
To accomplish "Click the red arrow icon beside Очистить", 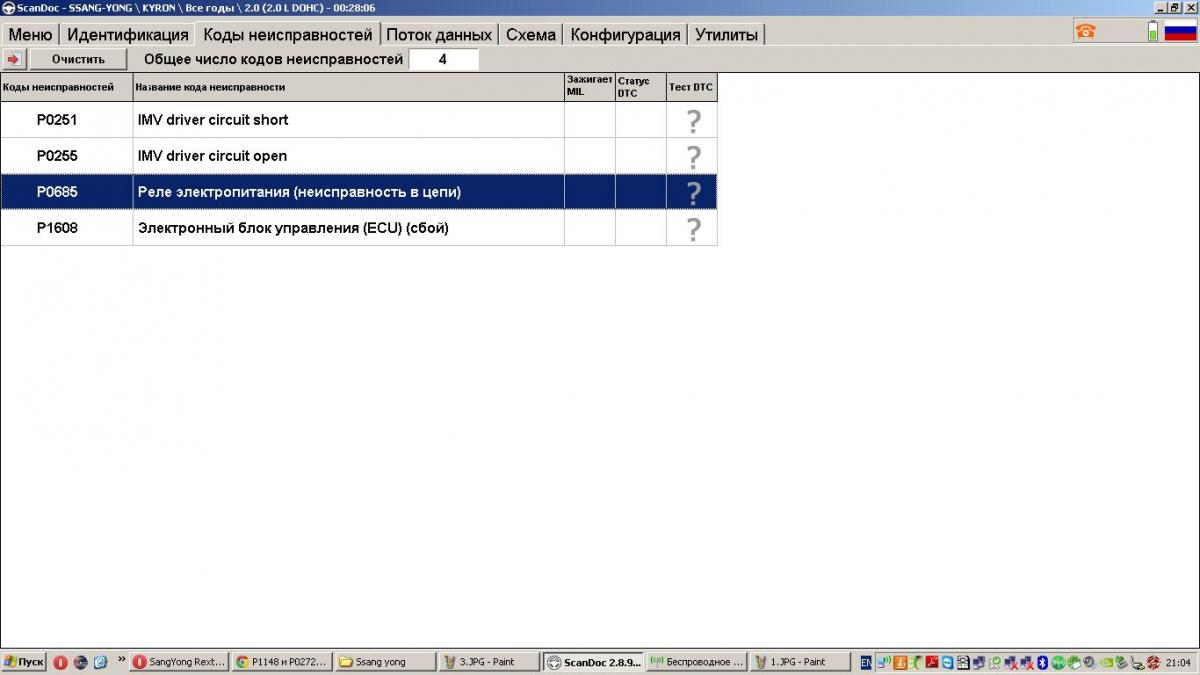I will 13,59.
